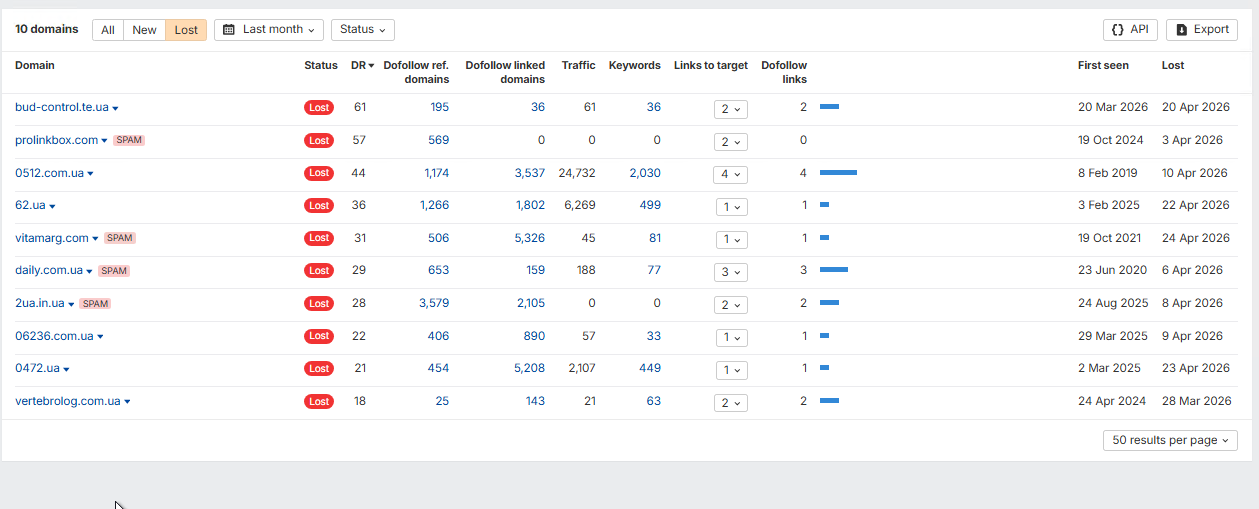Expand menu caret next to 2ua.in.ua
1259x509 pixels.
pos(71,304)
